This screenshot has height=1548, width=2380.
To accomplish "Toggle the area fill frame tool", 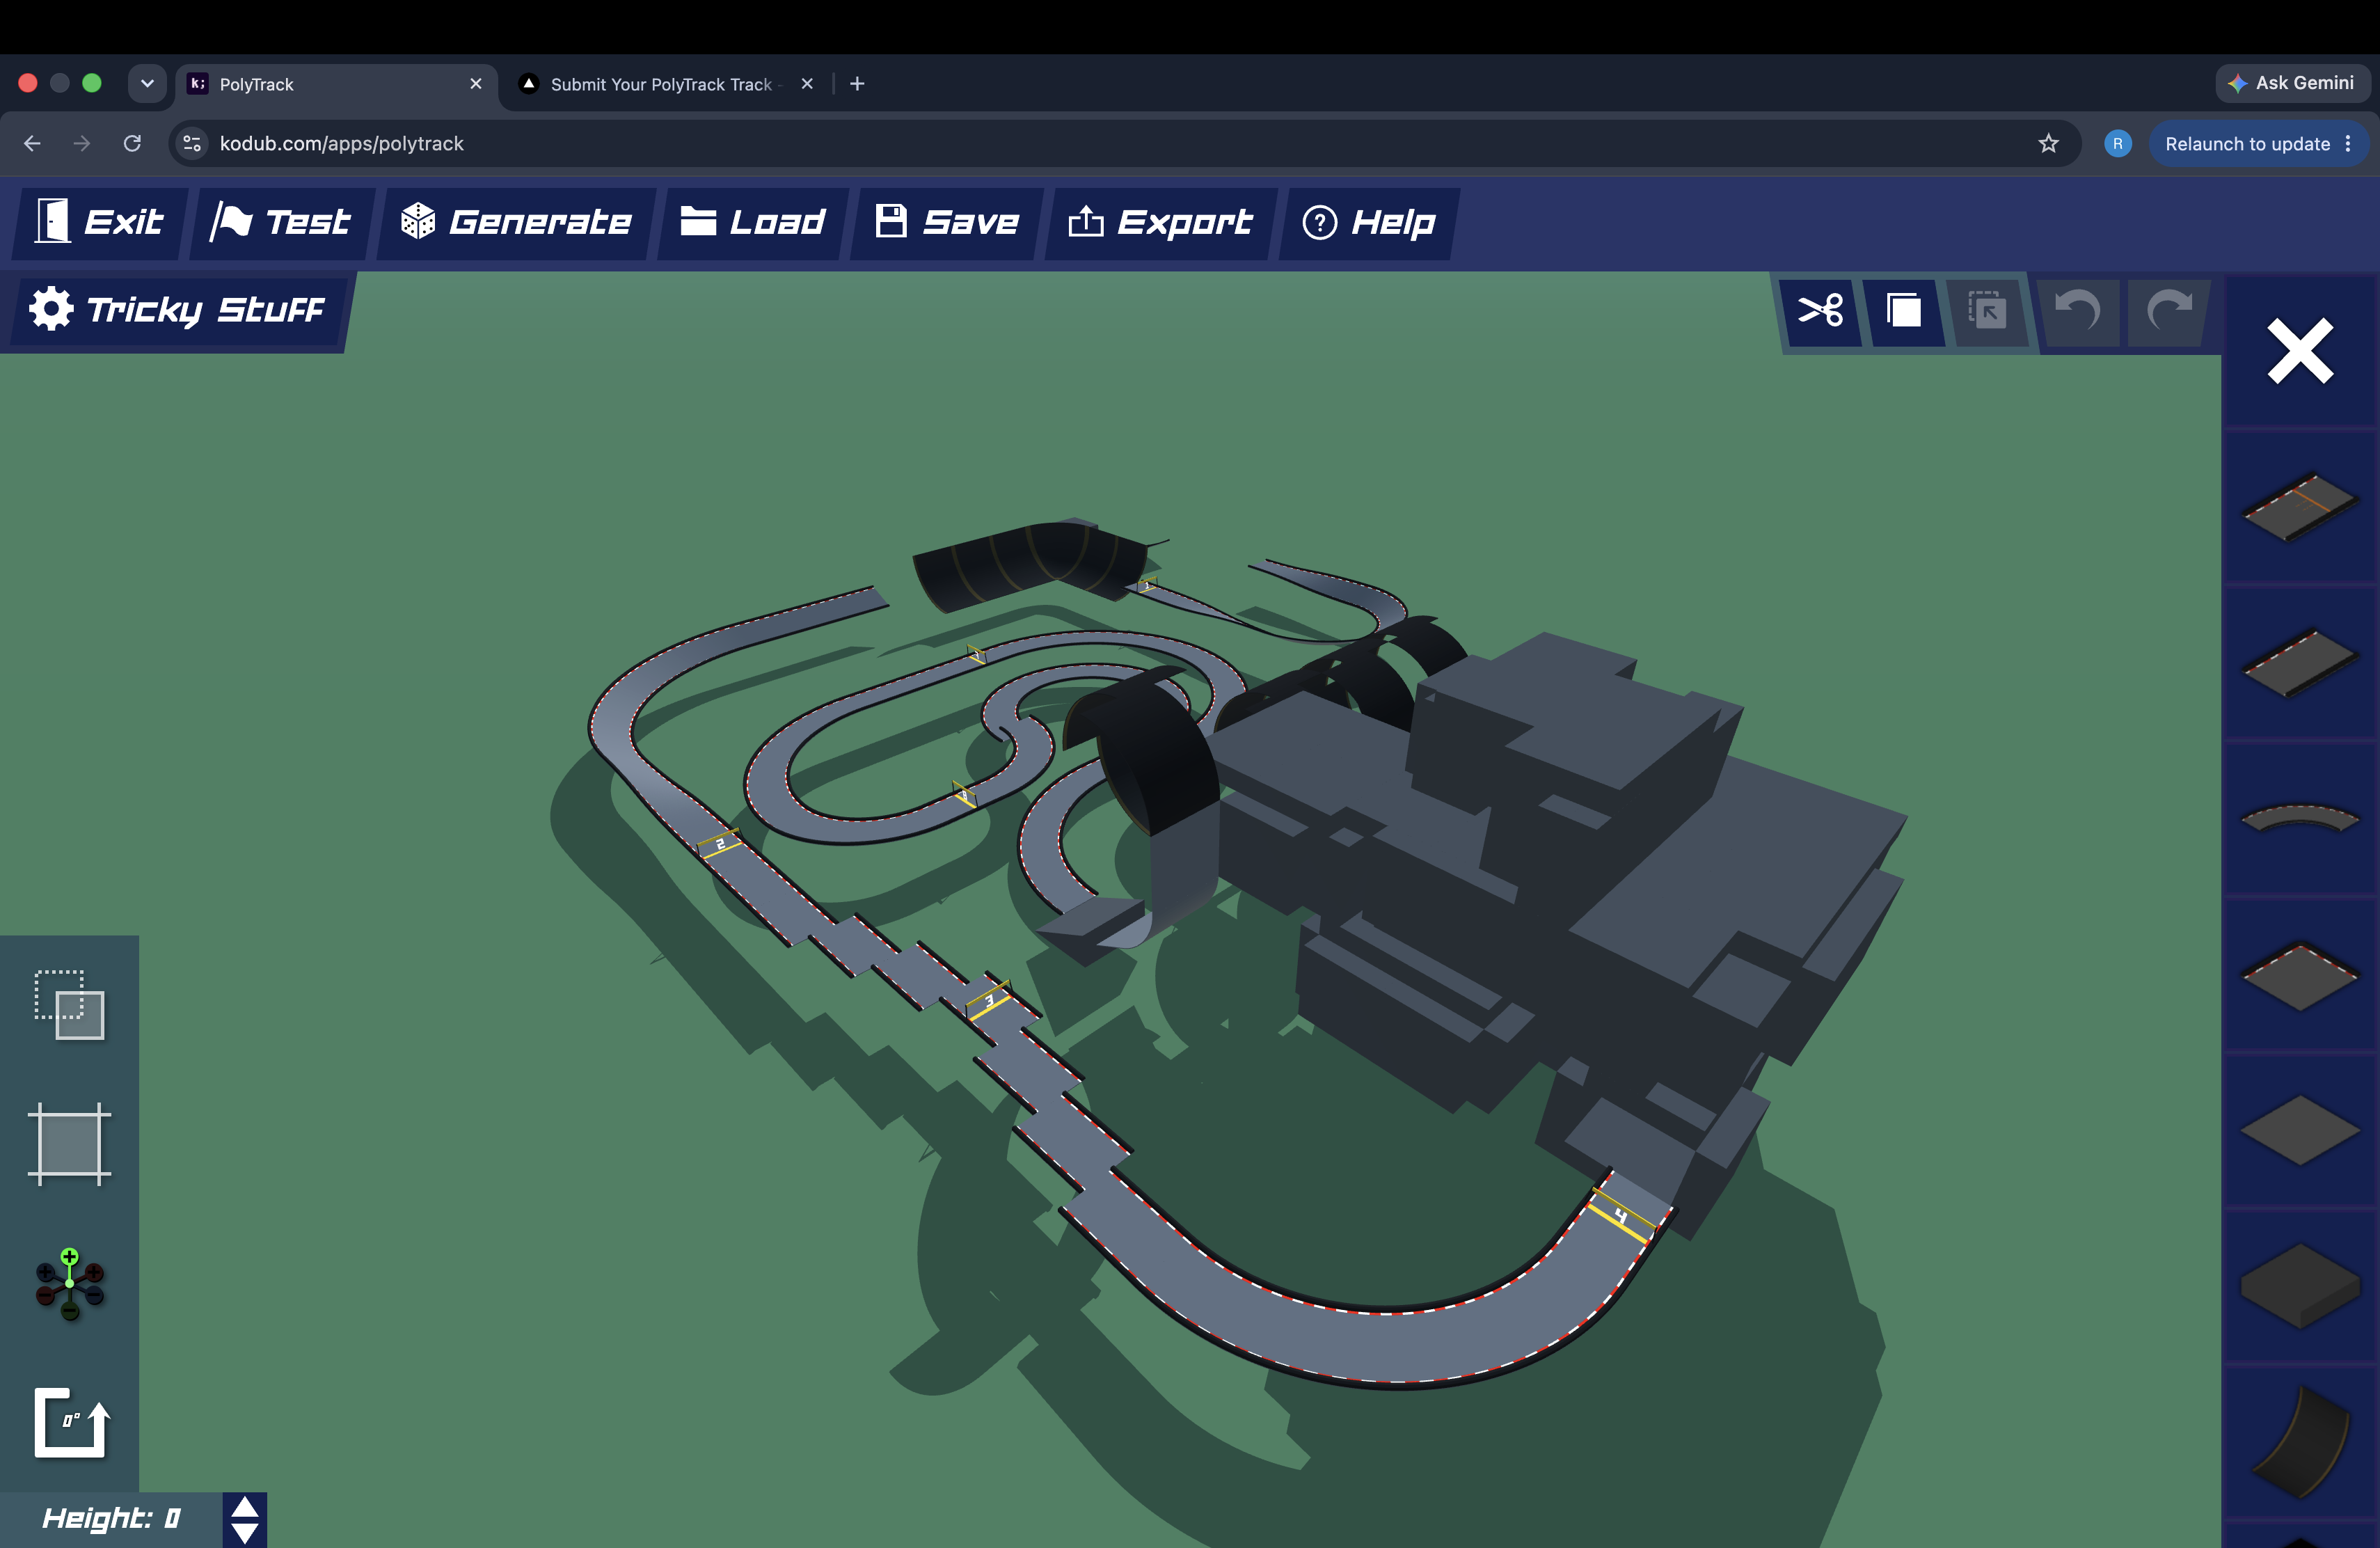I will 70,1144.
